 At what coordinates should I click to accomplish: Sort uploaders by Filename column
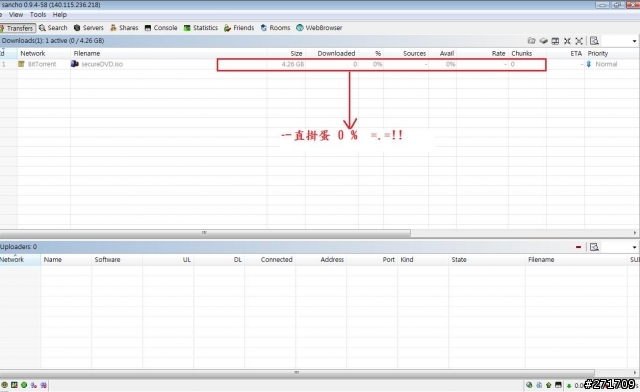(576, 260)
